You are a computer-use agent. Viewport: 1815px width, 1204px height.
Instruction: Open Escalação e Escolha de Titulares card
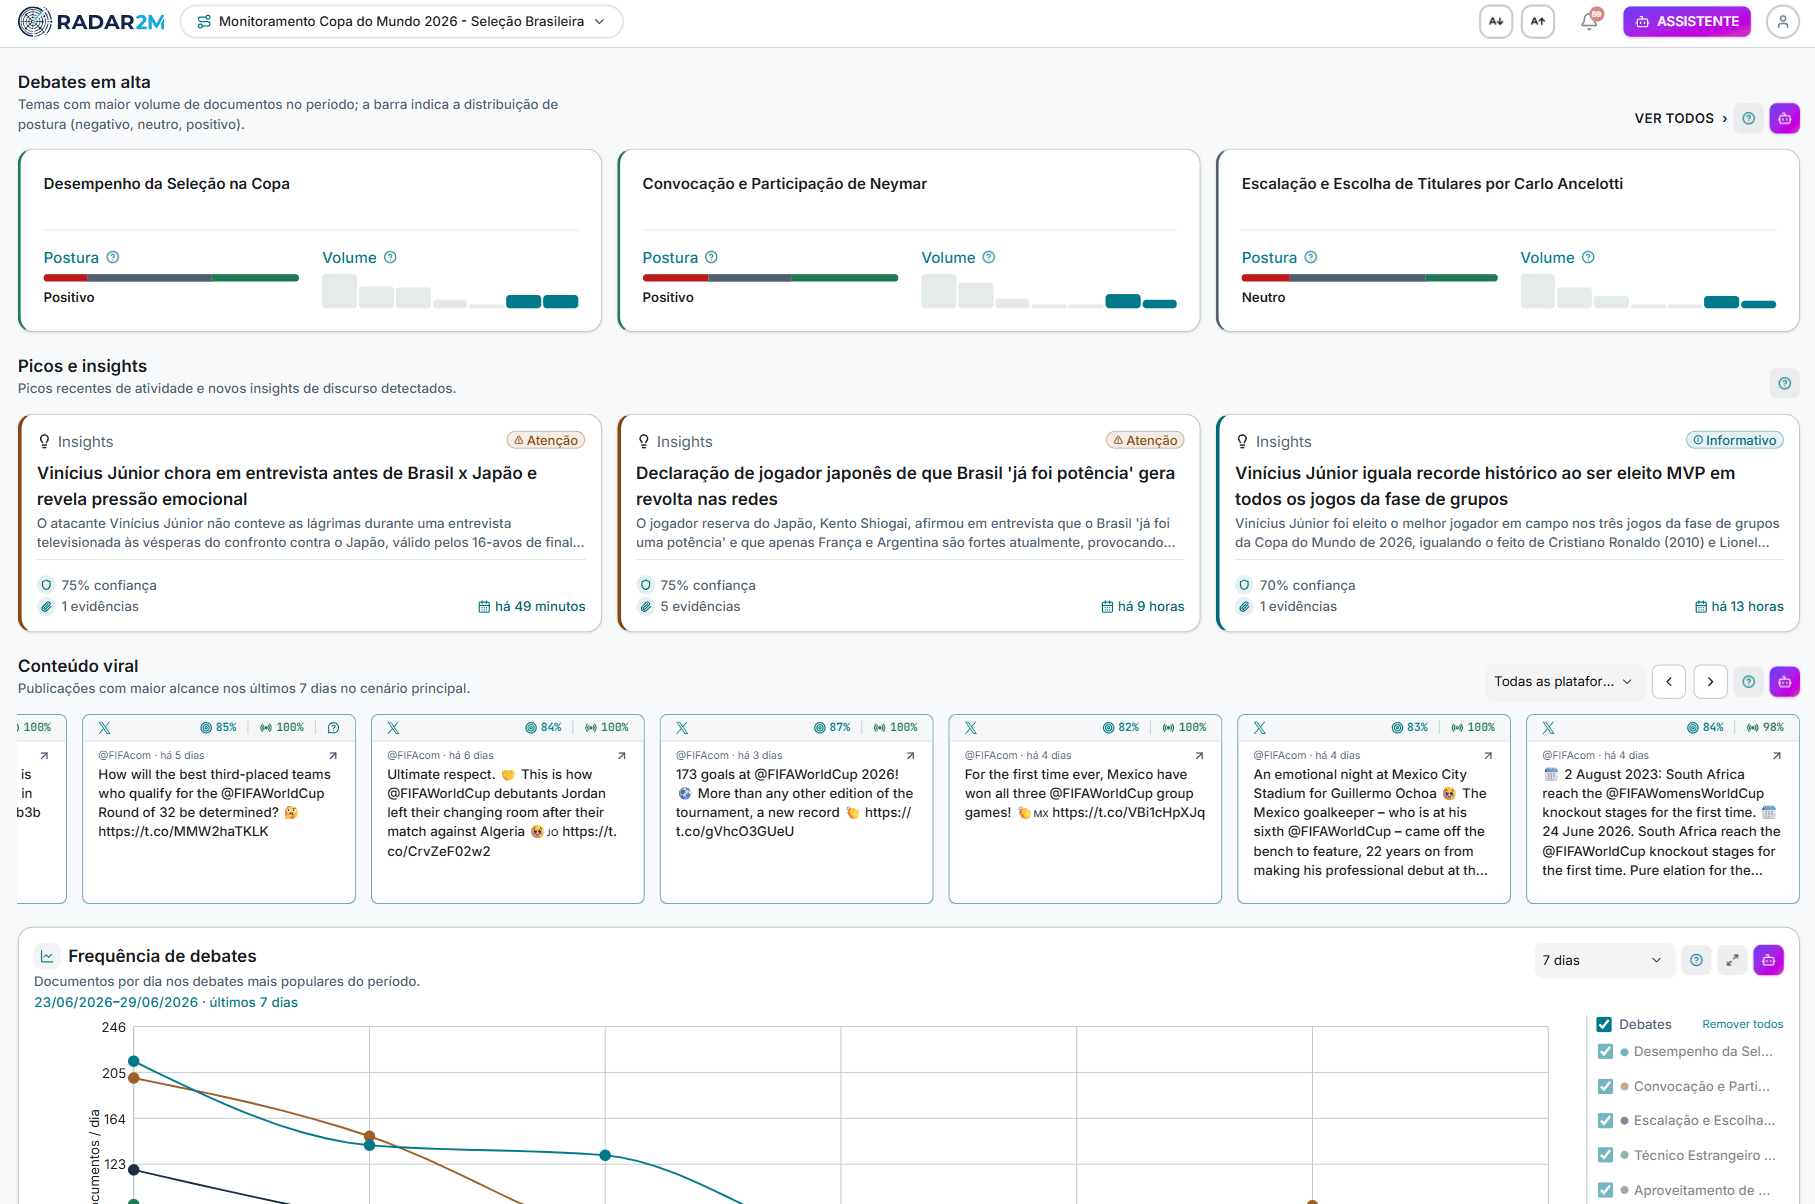[1508, 240]
